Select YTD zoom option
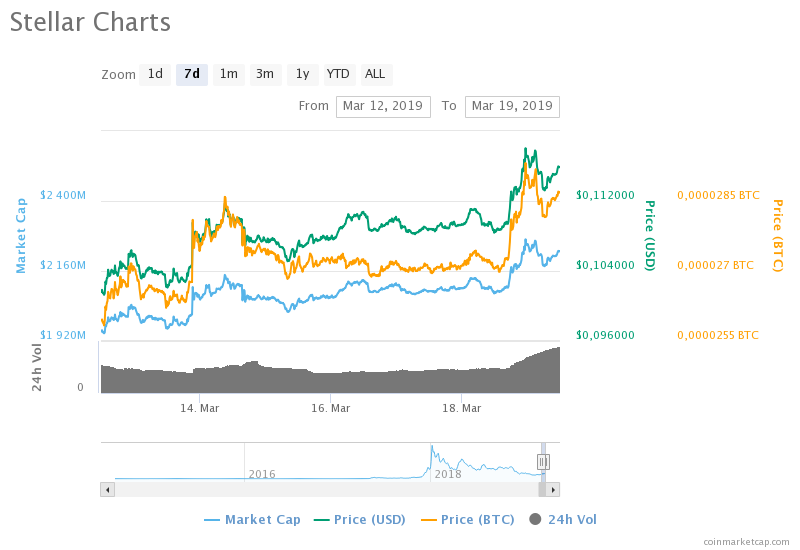The height and width of the screenshot is (550, 800). (338, 74)
